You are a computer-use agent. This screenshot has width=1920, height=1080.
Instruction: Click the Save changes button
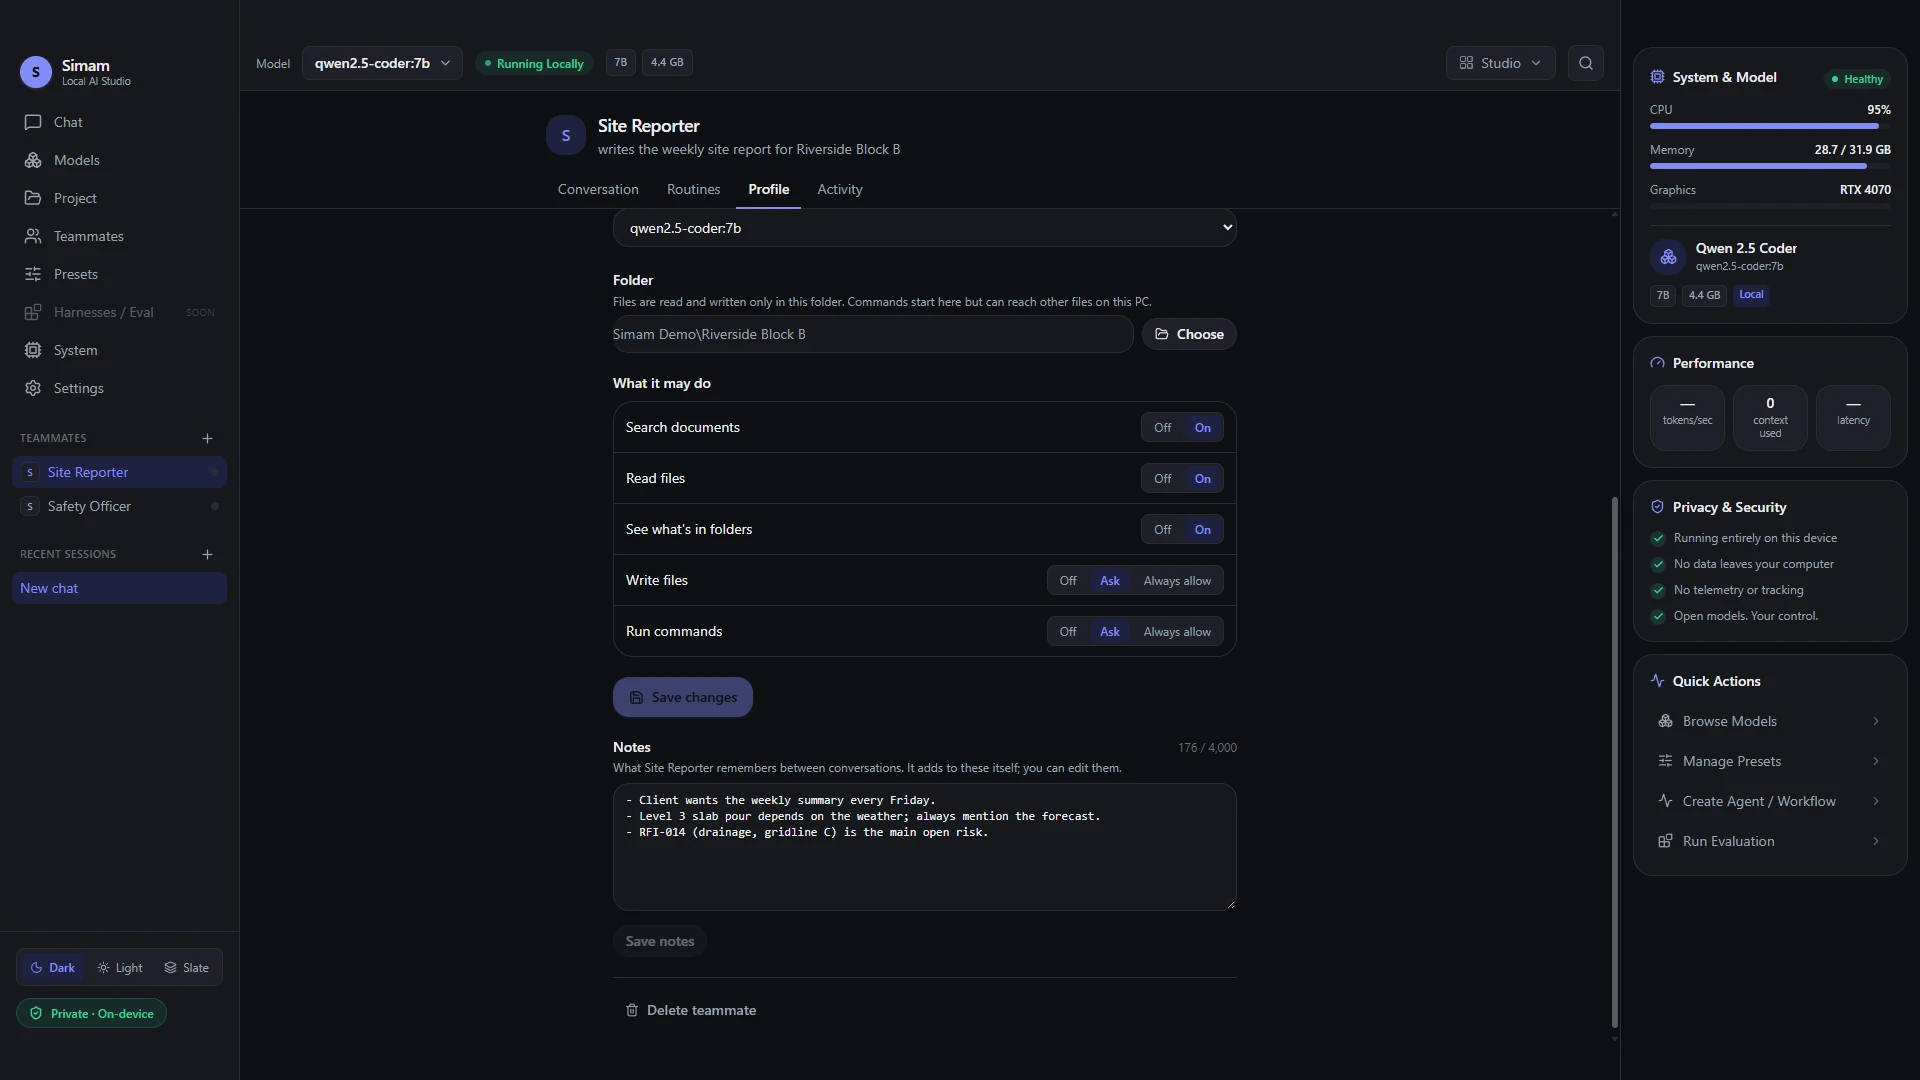683,697
